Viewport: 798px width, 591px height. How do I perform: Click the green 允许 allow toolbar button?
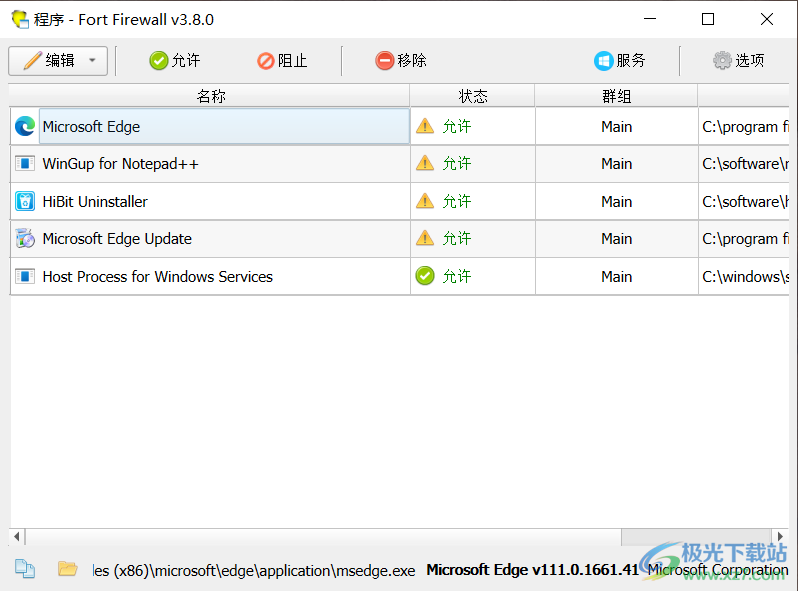coord(175,61)
